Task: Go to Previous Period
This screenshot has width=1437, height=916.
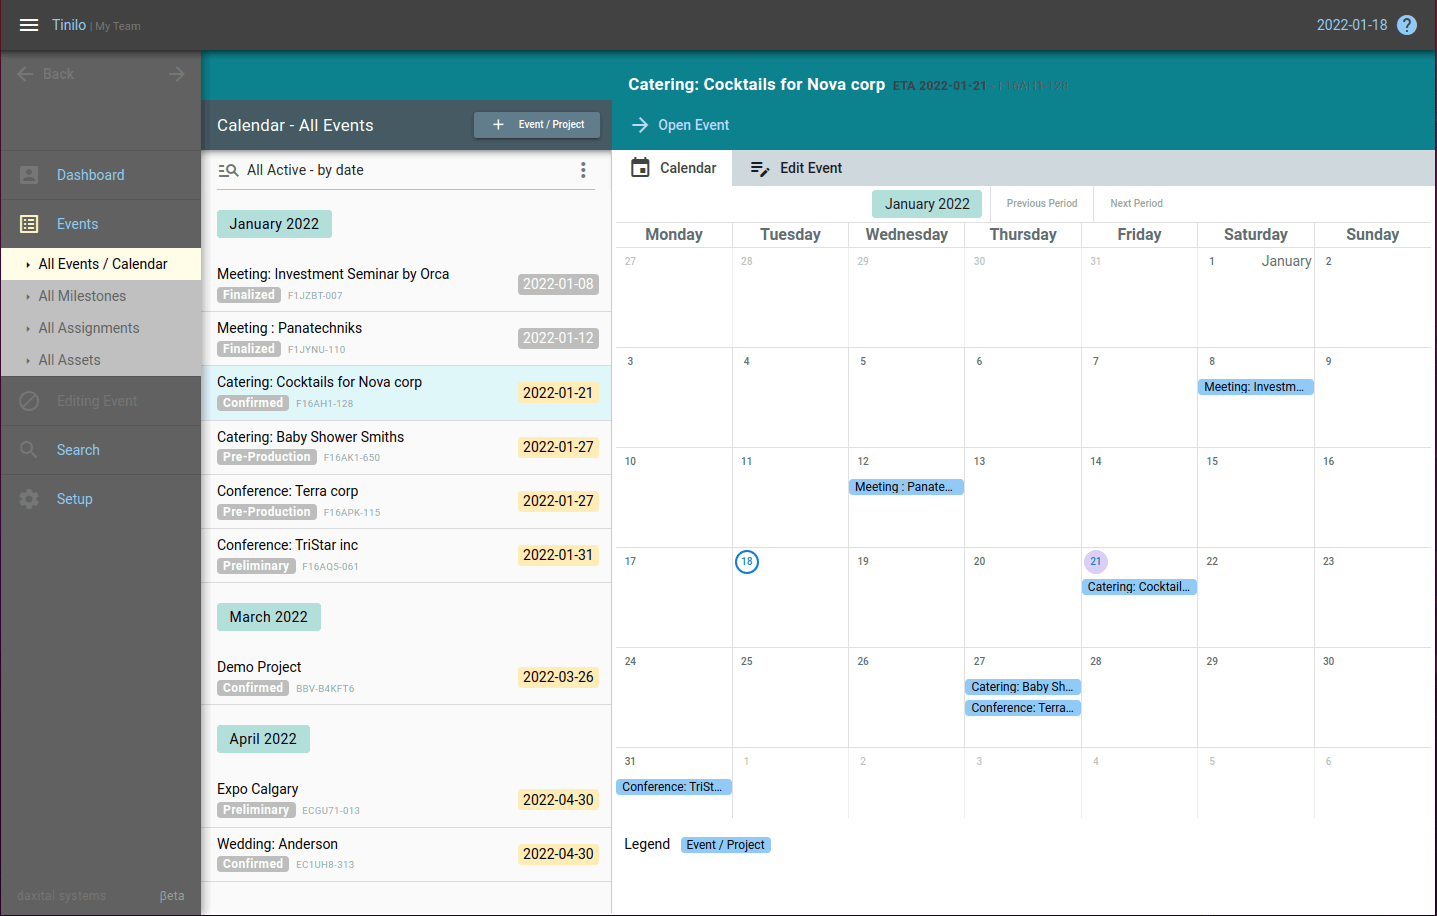Action: tap(1041, 203)
